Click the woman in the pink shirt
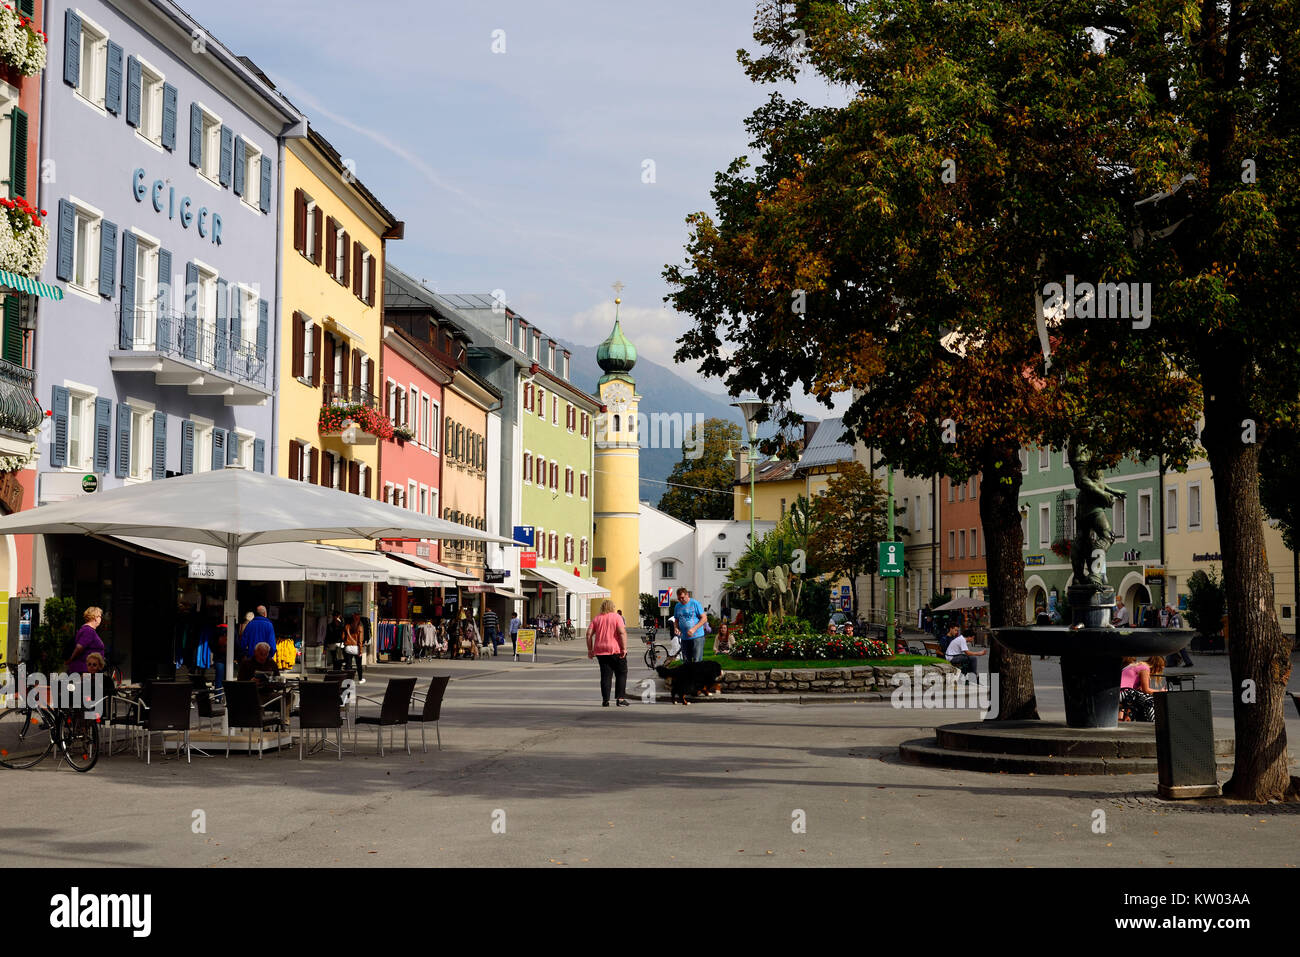The width and height of the screenshot is (1300, 957). 608,653
